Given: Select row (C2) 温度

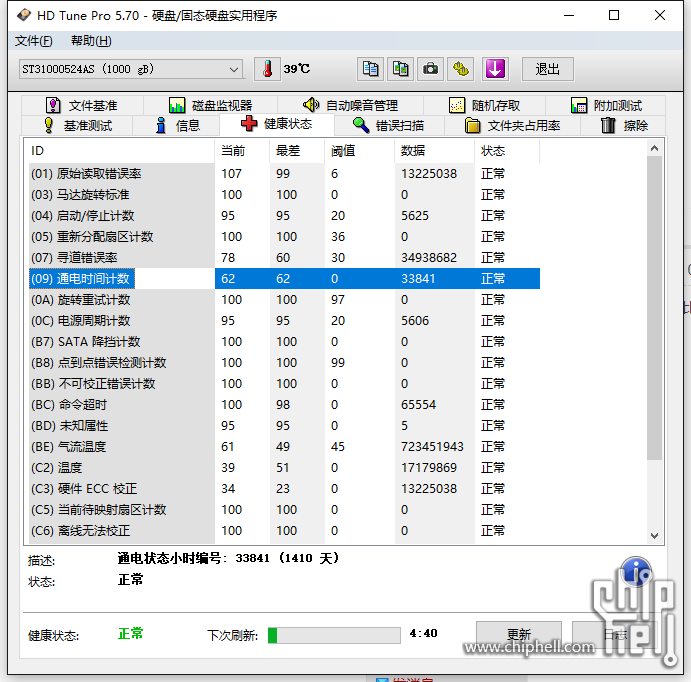Looking at the screenshot, I should coord(285,467).
